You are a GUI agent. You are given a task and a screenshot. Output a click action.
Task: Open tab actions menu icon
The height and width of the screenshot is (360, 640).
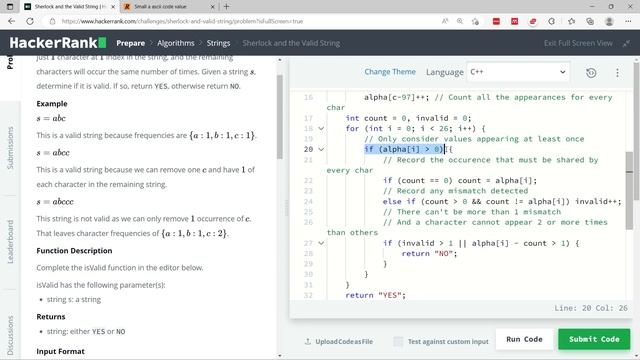point(10,7)
